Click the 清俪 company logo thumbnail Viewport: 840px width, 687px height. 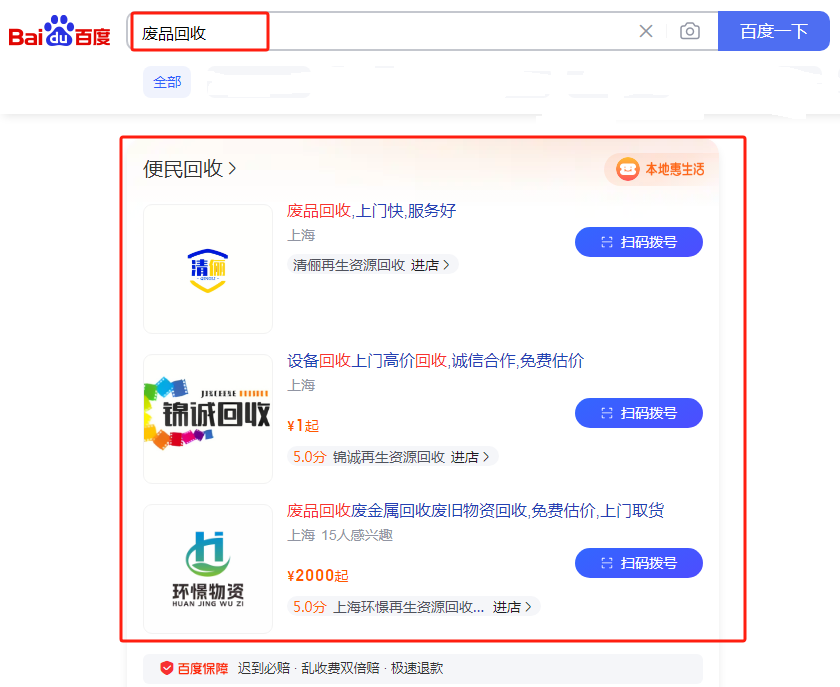[208, 269]
